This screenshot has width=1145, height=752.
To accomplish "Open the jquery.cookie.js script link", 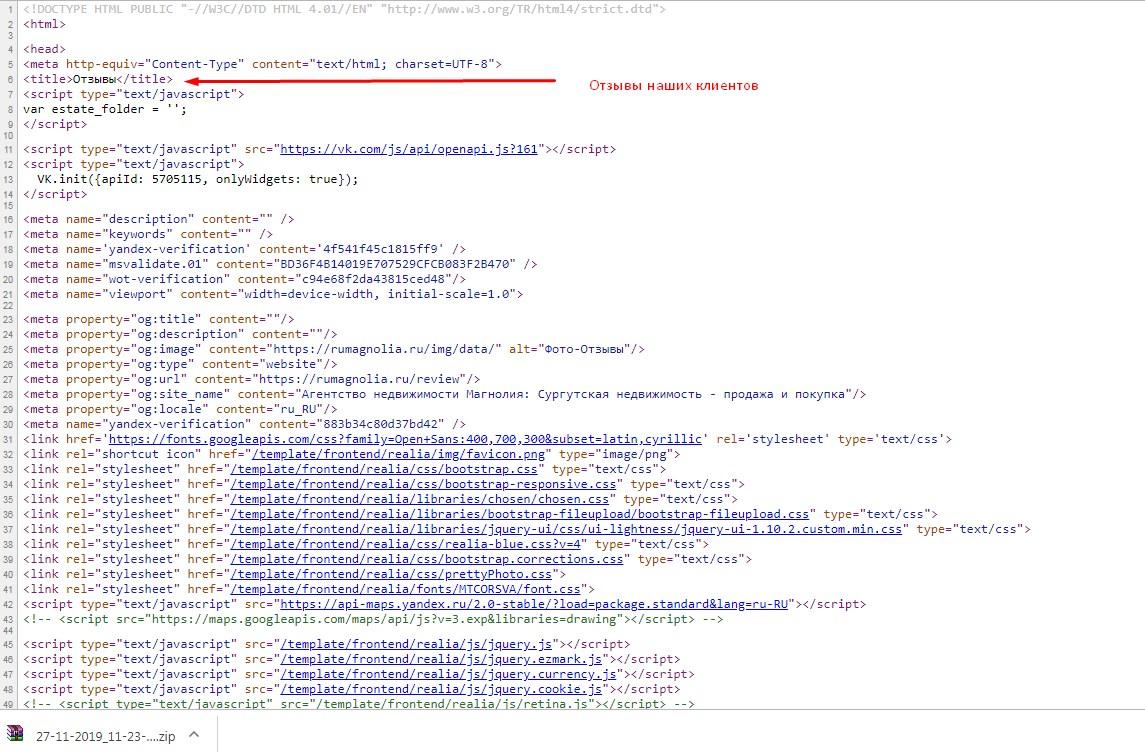I will 441,689.
